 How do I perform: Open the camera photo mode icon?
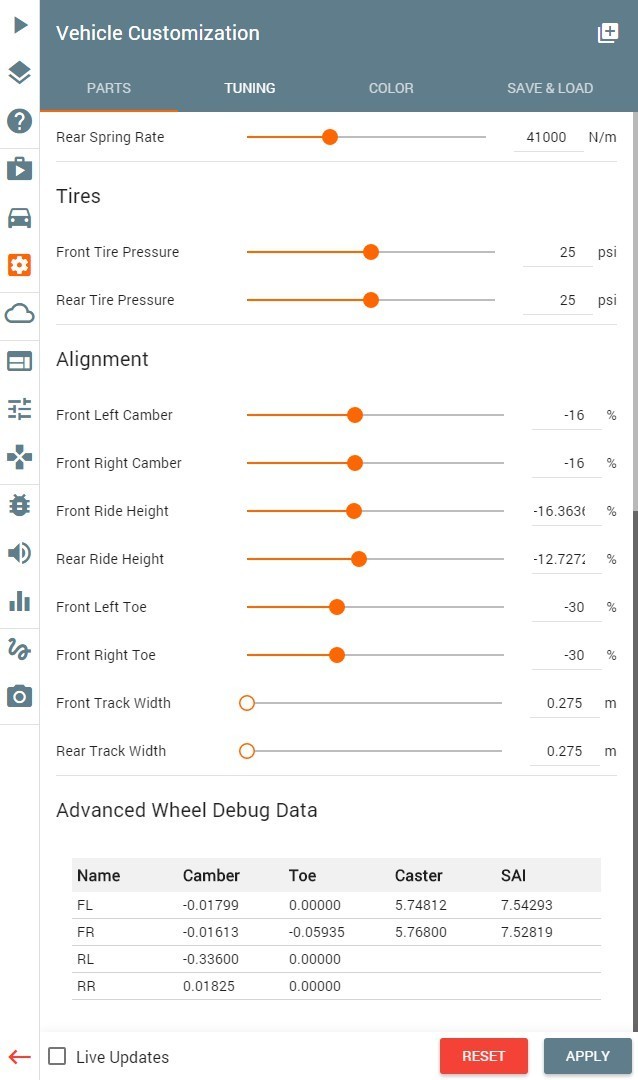tap(20, 696)
